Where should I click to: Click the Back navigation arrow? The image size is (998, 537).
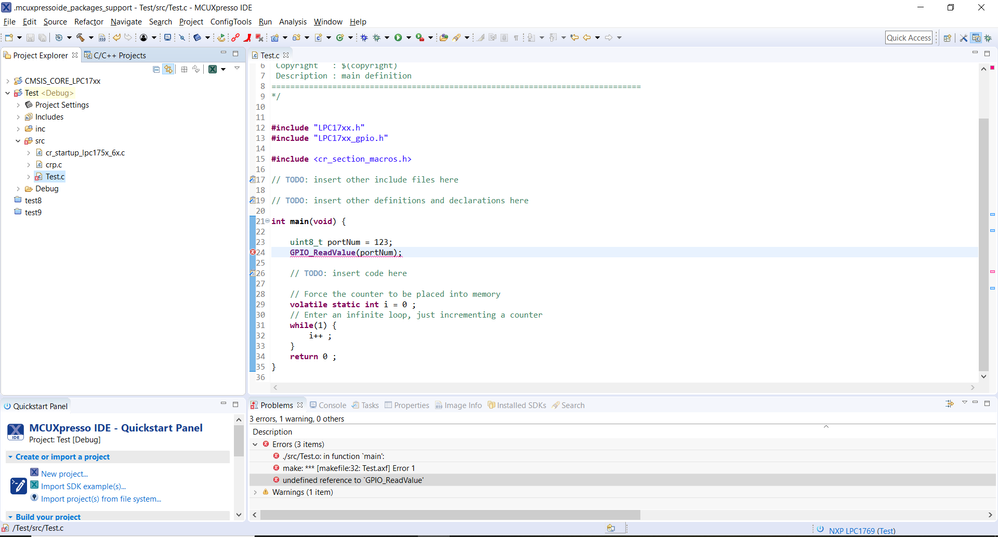click(587, 38)
